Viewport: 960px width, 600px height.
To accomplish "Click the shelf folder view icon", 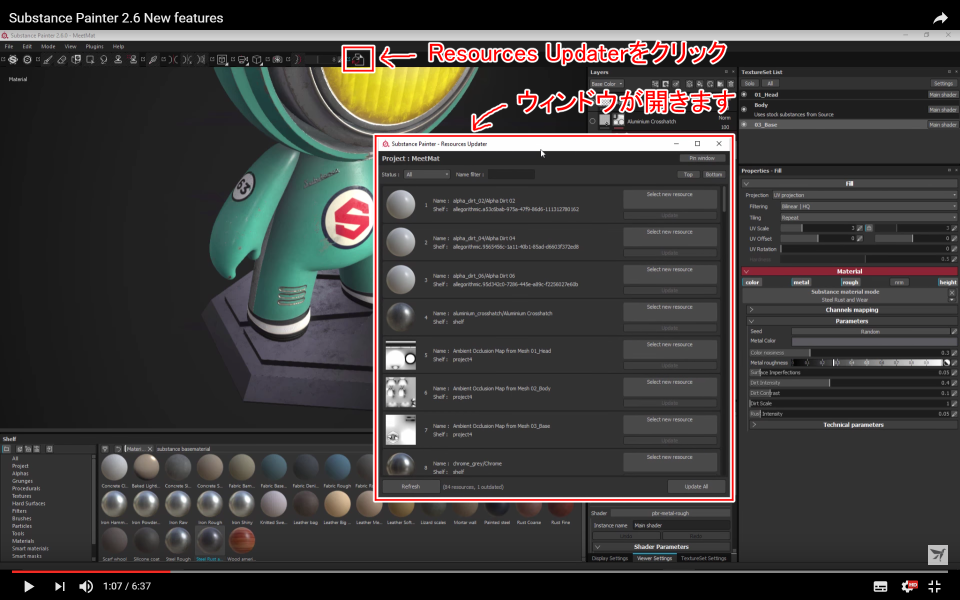I will coord(7,449).
